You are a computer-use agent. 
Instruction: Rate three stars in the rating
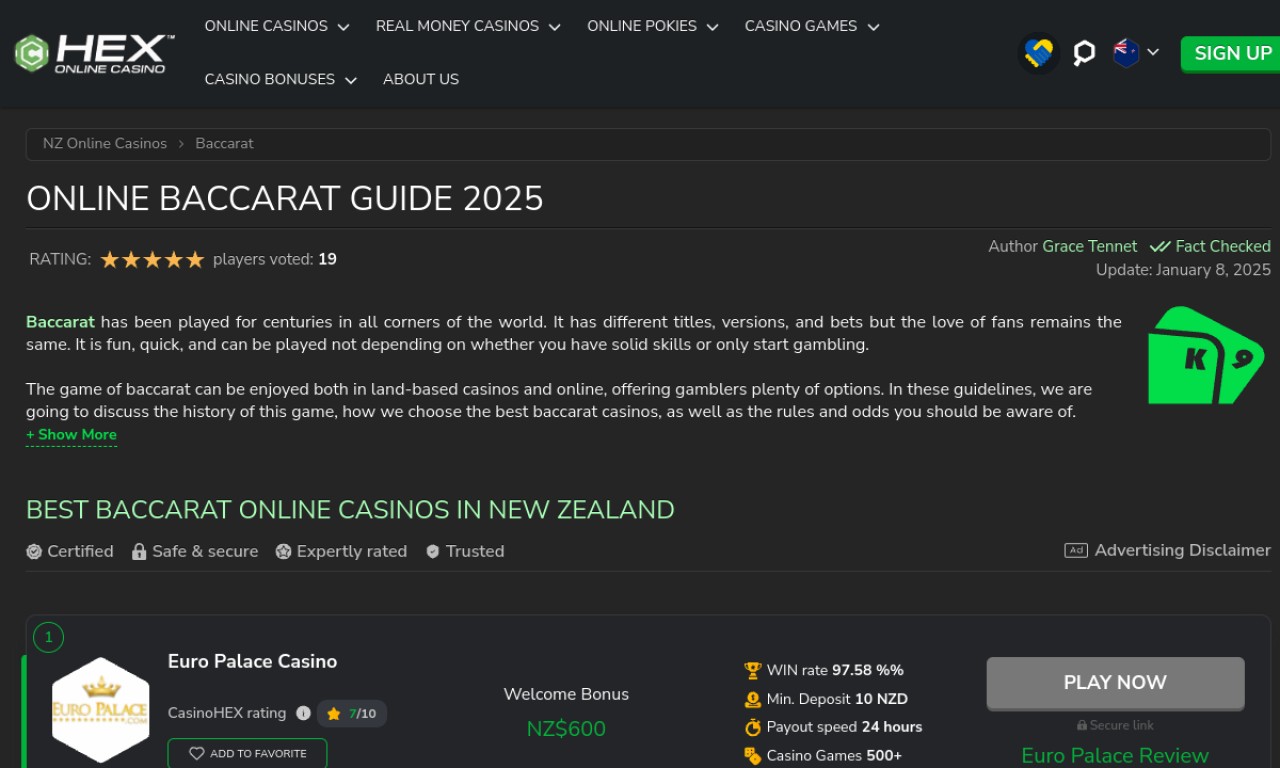tap(152, 260)
